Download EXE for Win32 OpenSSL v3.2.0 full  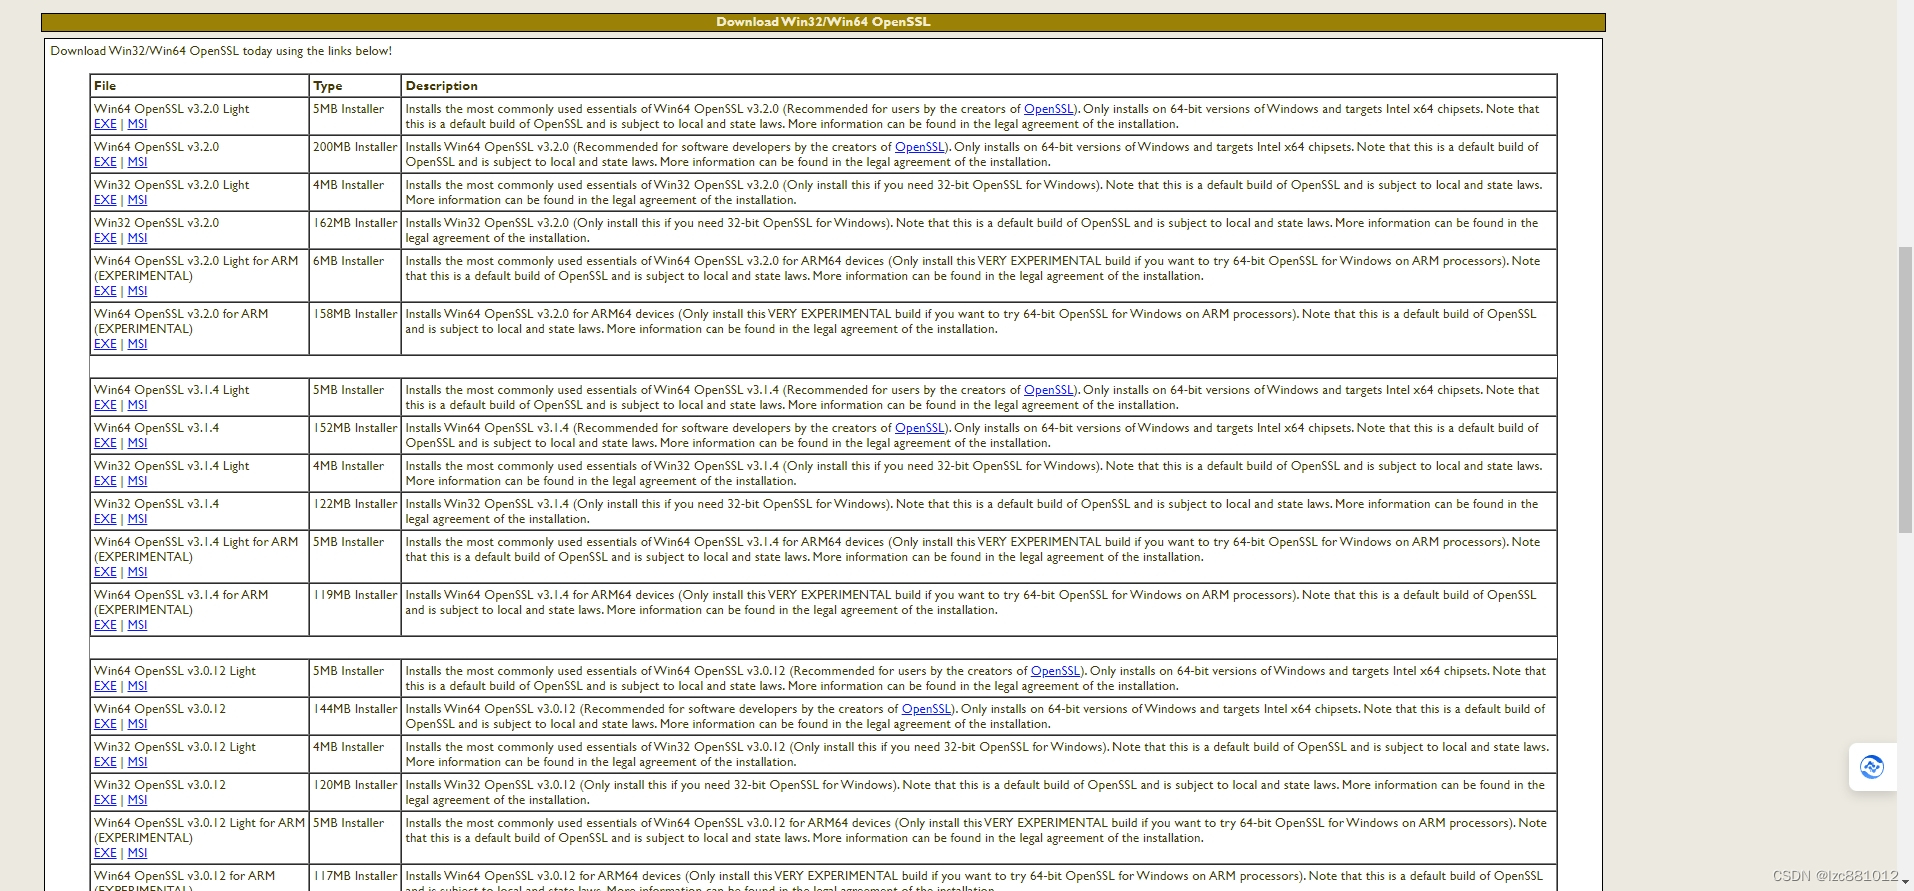[x=105, y=238]
